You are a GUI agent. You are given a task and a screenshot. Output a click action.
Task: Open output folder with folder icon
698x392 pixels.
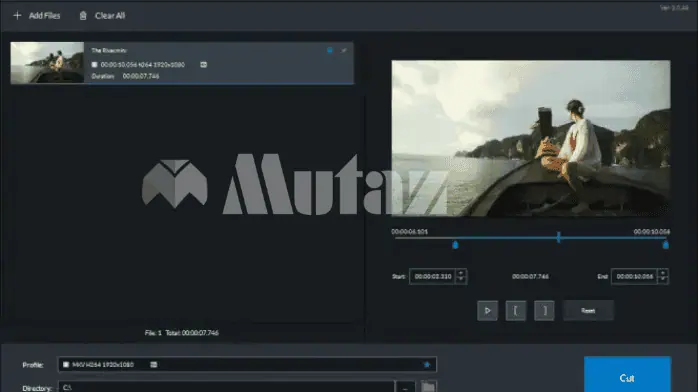point(428,387)
